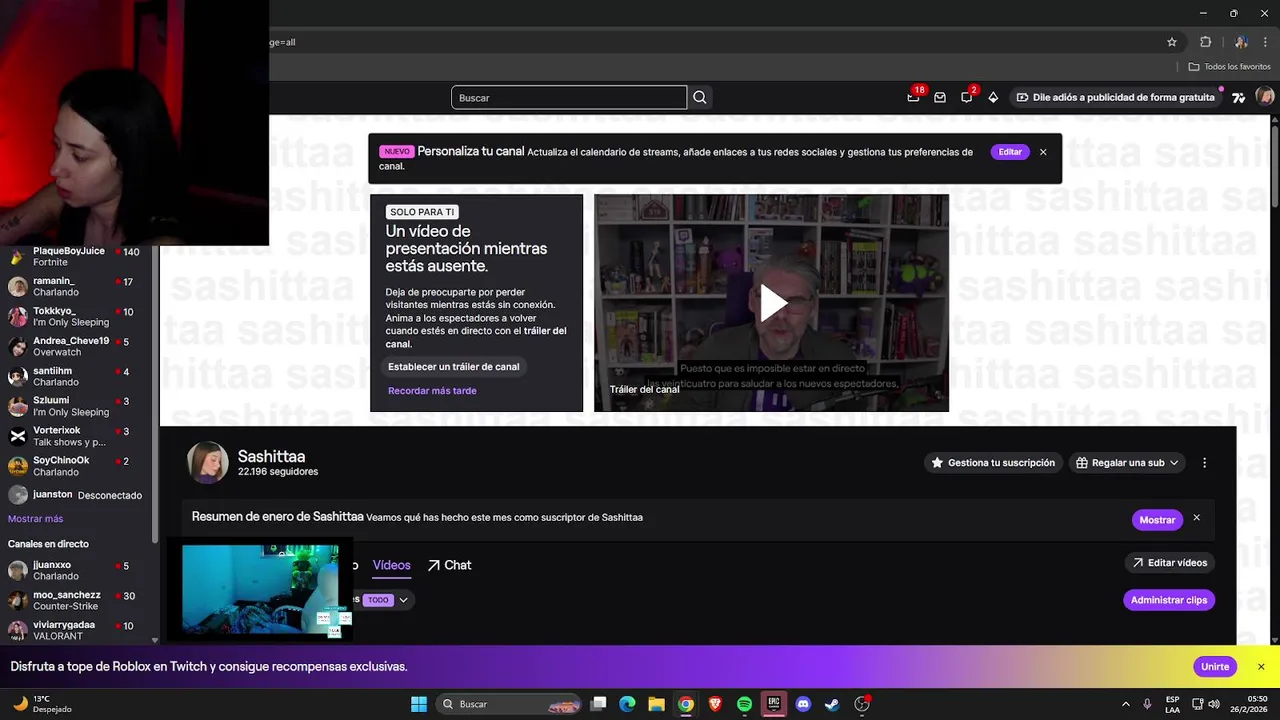Click Dile adiós a publicidad button

1115,97
